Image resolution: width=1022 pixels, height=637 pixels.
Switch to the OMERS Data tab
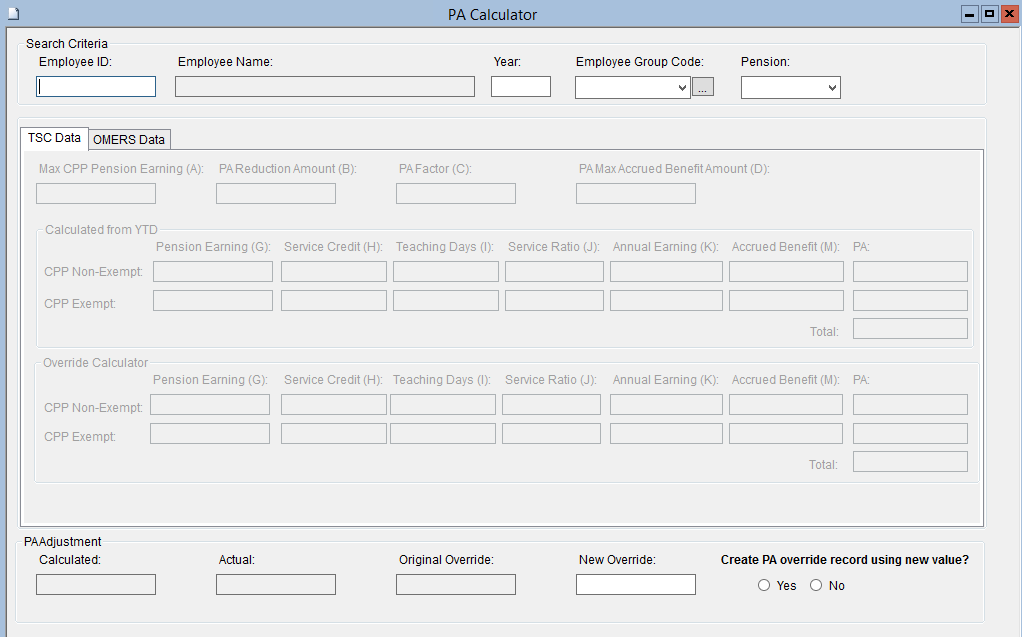coord(129,139)
